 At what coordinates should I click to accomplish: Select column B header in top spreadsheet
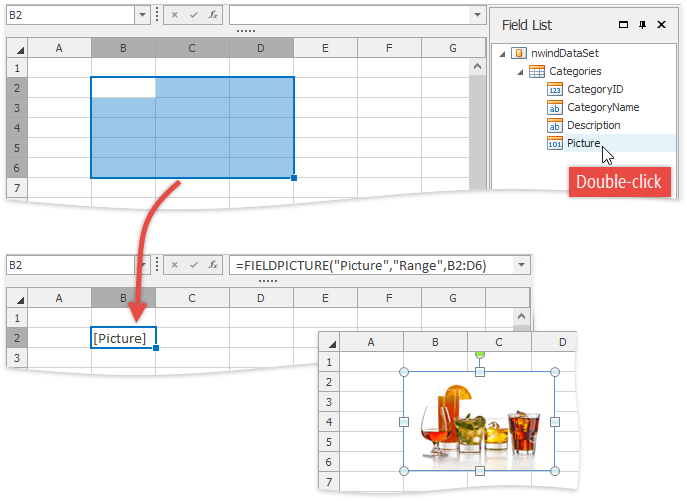point(123,48)
